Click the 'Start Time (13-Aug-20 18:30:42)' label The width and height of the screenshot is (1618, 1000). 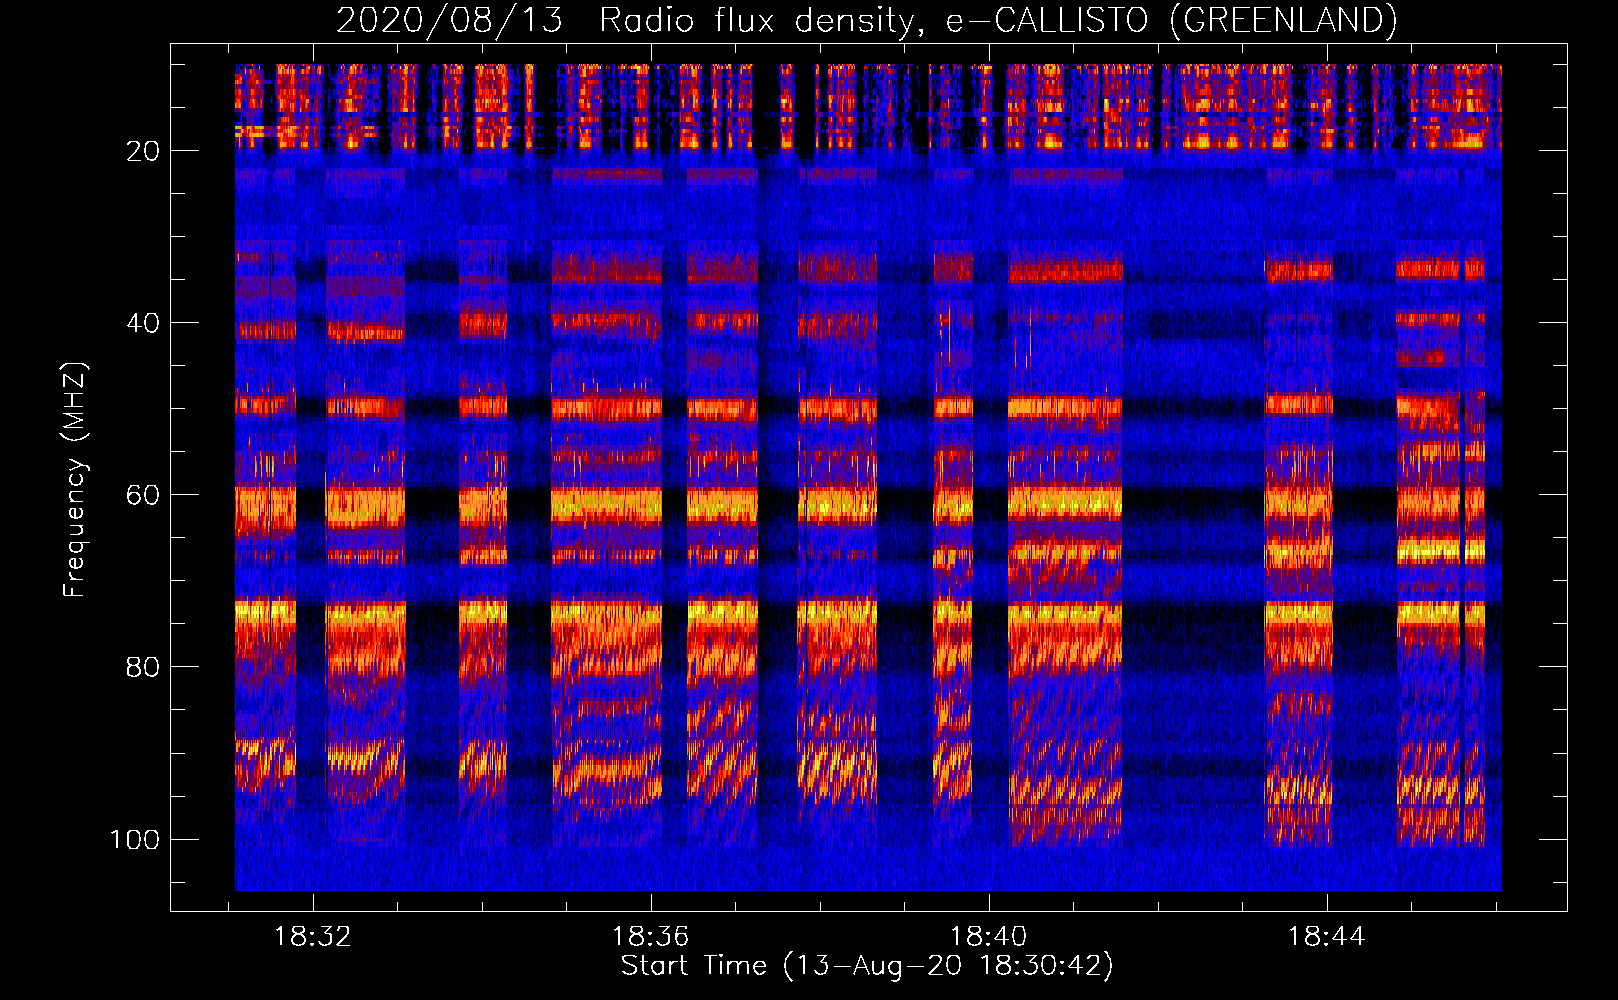click(x=867, y=966)
